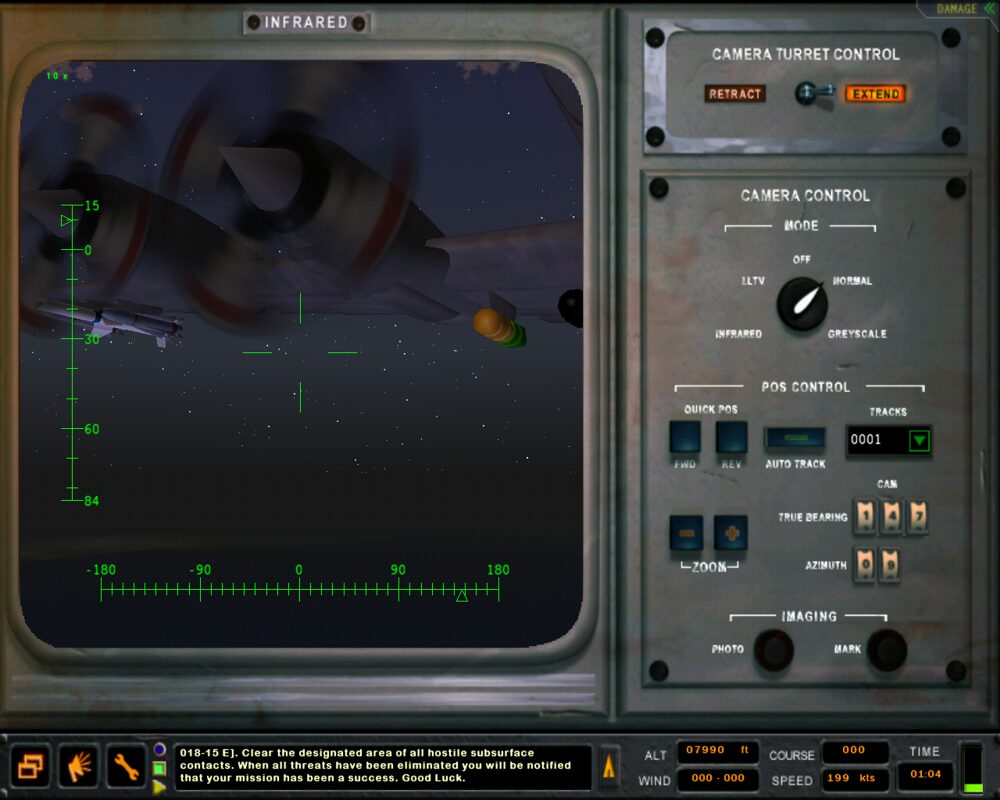1000x800 pixels.
Task: Click the first True Bearing digit wheel
Action: pyautogui.click(x=866, y=516)
